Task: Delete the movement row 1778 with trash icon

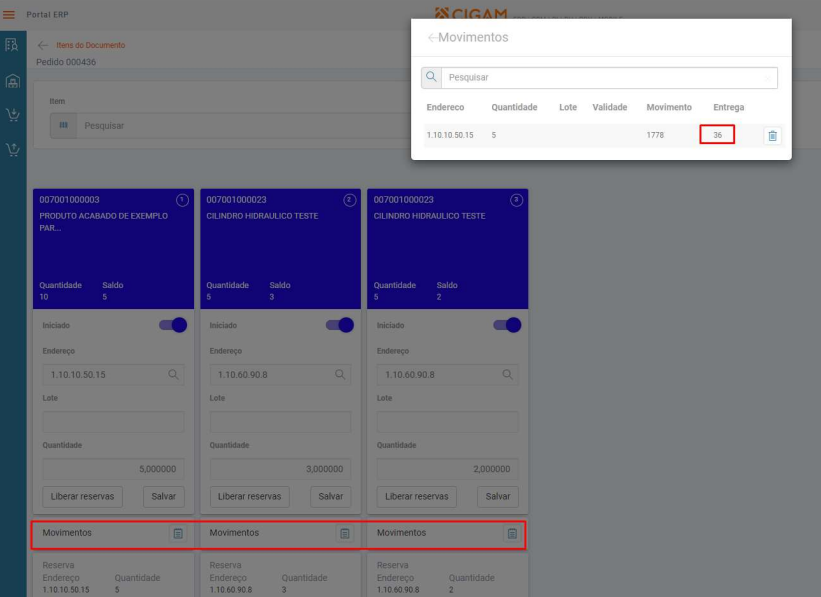Action: click(x=772, y=136)
